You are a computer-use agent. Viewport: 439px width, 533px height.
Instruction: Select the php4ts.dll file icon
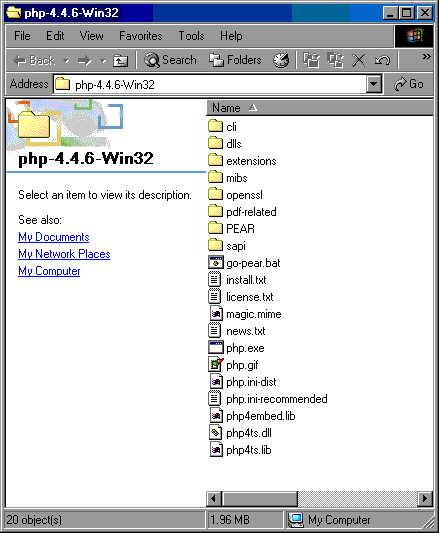[216, 432]
